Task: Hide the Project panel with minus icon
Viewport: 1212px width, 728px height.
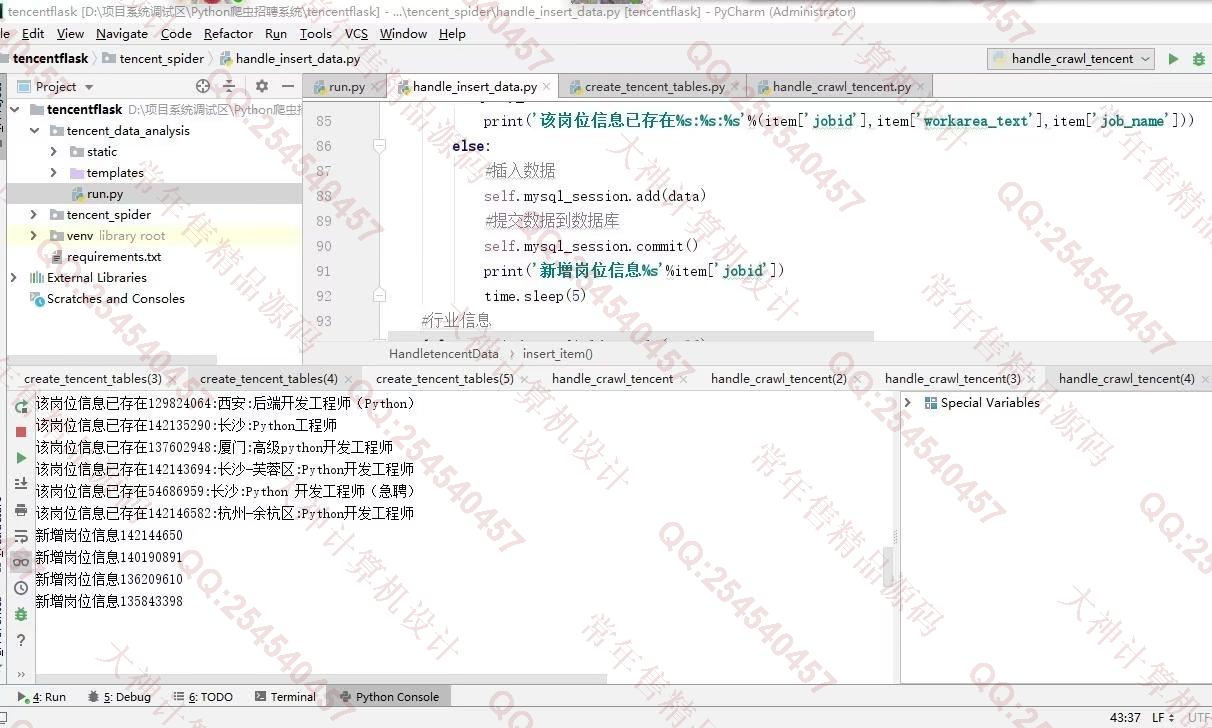Action: (288, 86)
